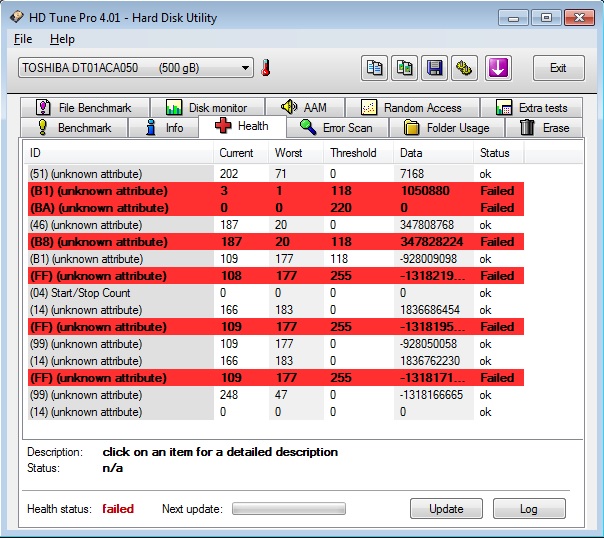Switch to the File Benchmark tab

[85, 107]
